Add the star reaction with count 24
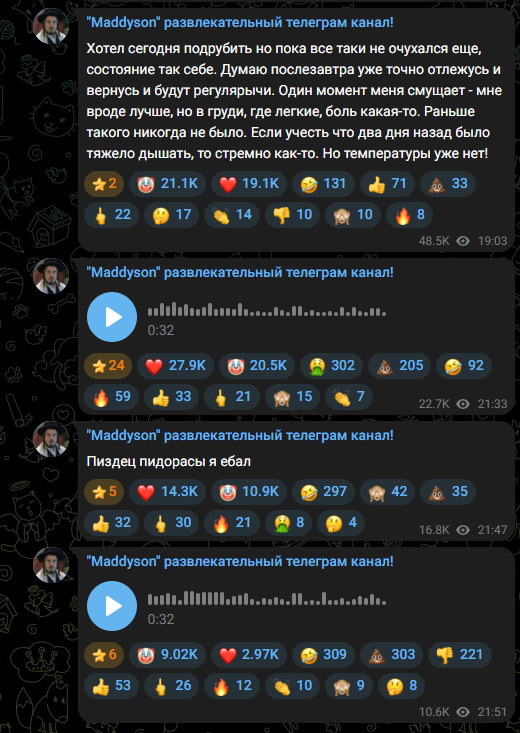Image resolution: width=520 pixels, height=733 pixels. click(108, 365)
